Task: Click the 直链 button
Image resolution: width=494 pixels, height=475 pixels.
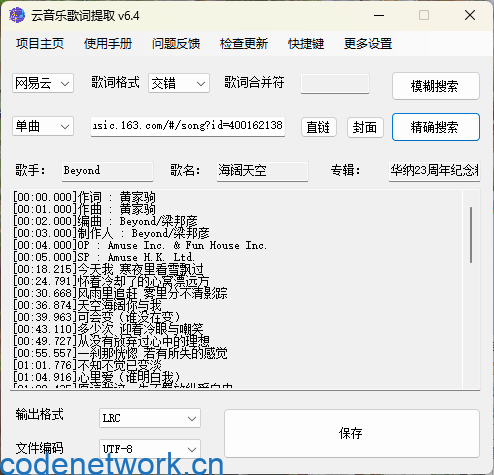Action: (x=319, y=127)
